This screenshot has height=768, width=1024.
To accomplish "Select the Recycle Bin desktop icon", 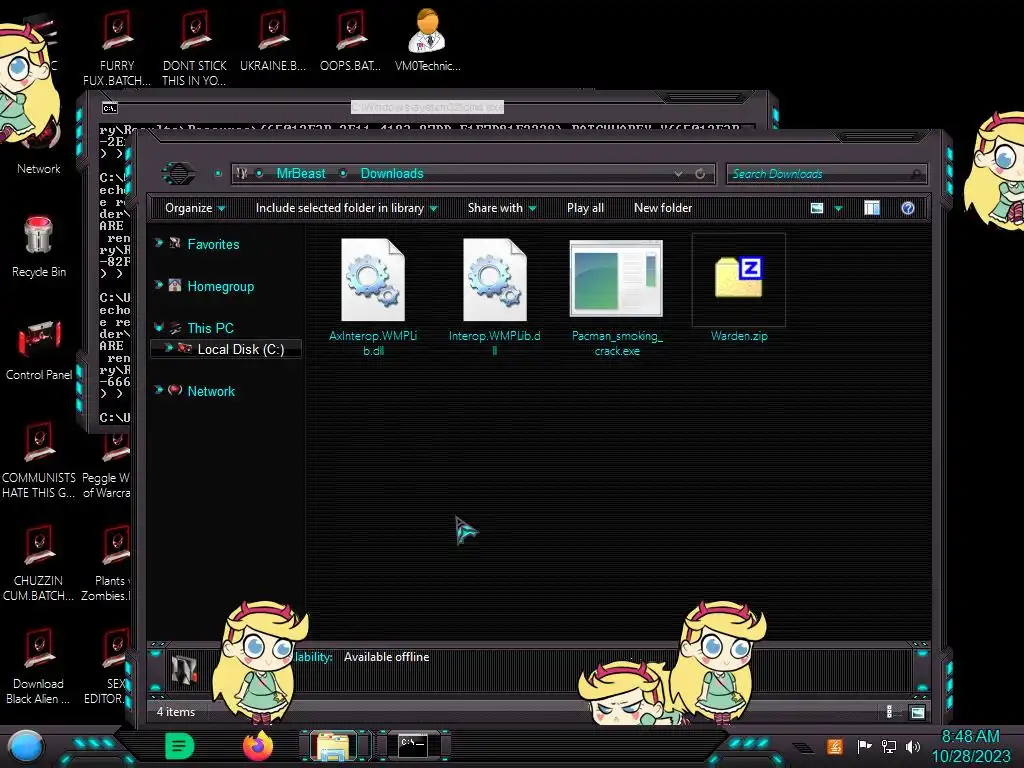I will click(39, 246).
